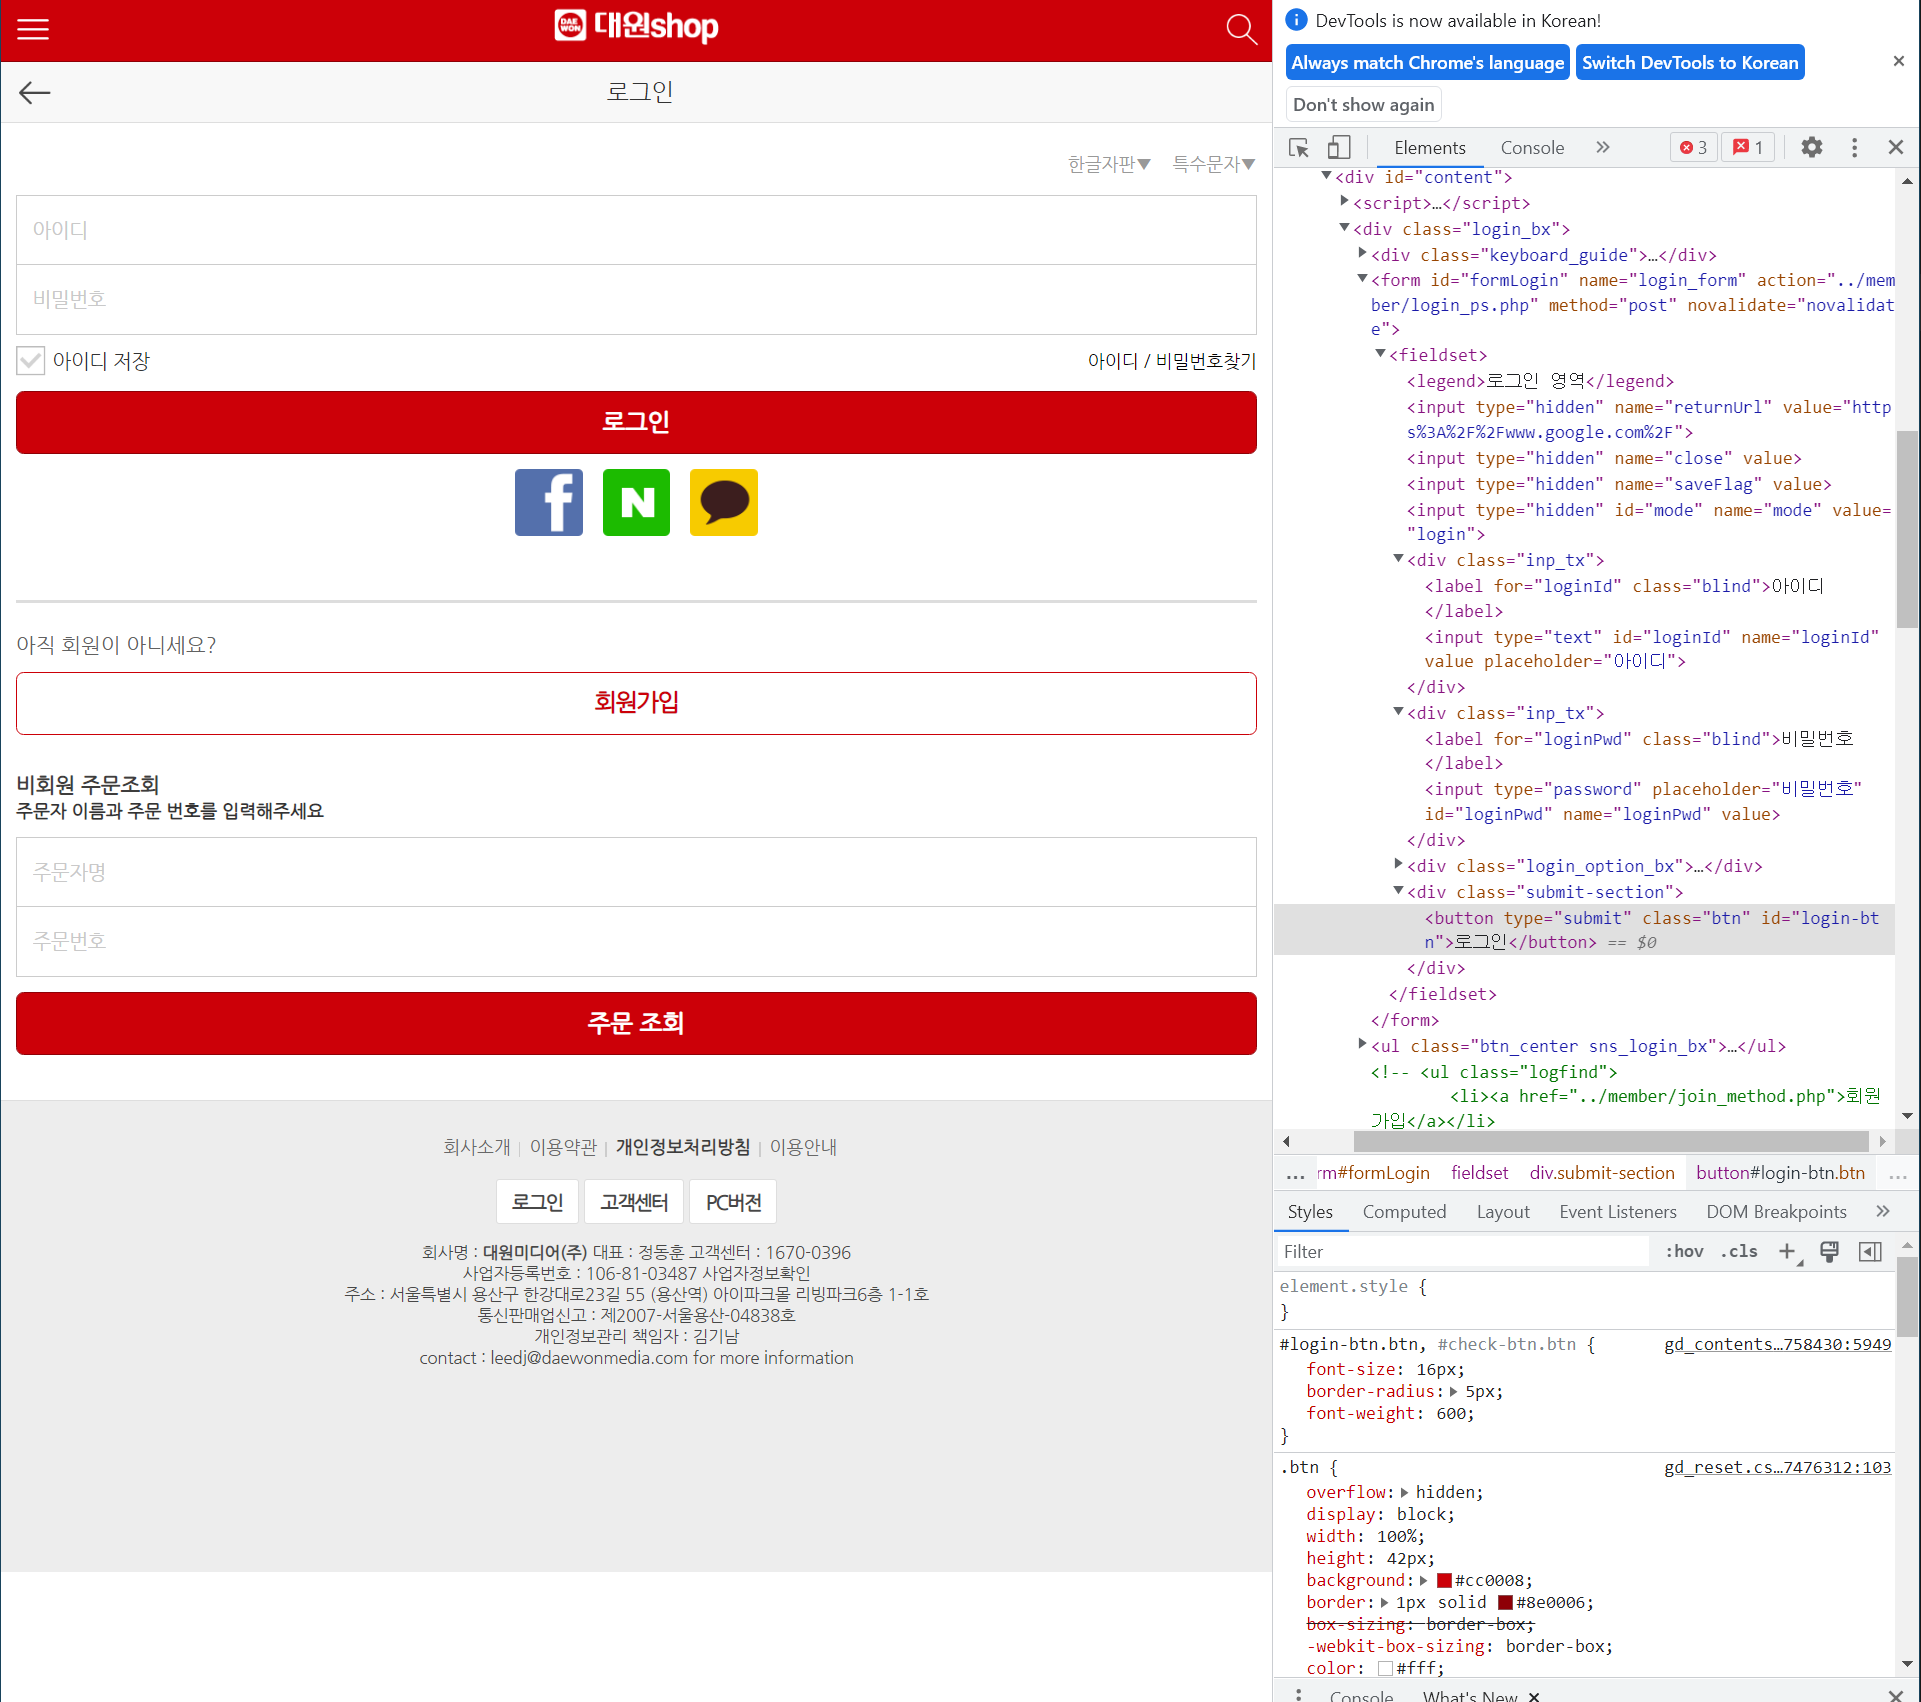Expand border-radius shorthand triangle
The height and width of the screenshot is (1702, 1921).
pyautogui.click(x=1453, y=1392)
